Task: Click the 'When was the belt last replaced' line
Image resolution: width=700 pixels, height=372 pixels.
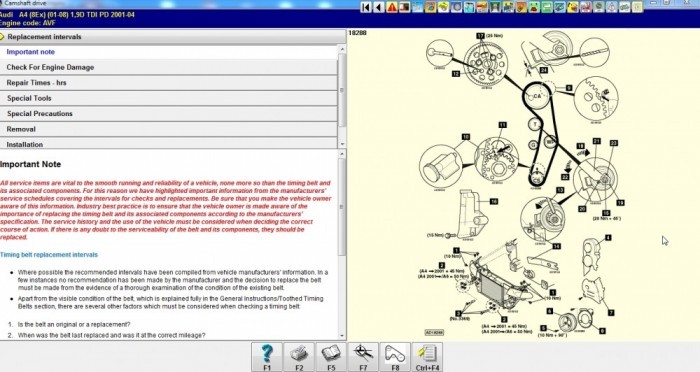Action: click(111, 335)
